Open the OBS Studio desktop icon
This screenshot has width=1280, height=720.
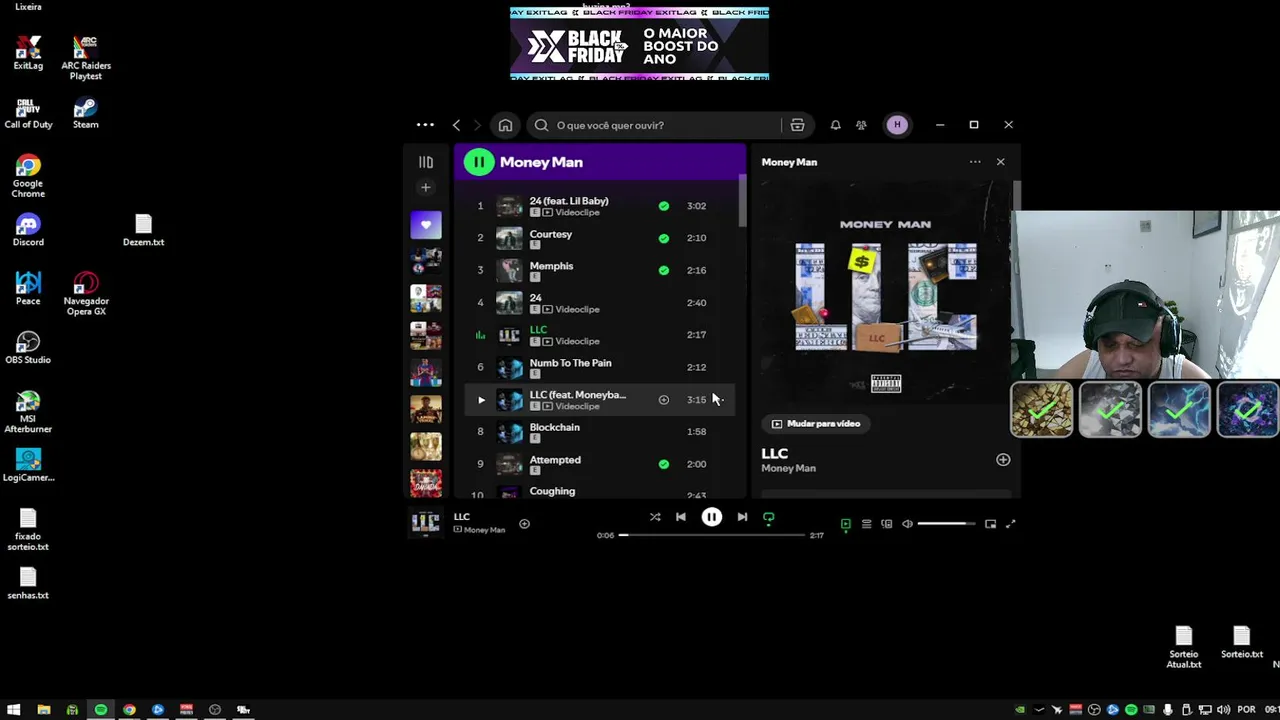coord(28,348)
